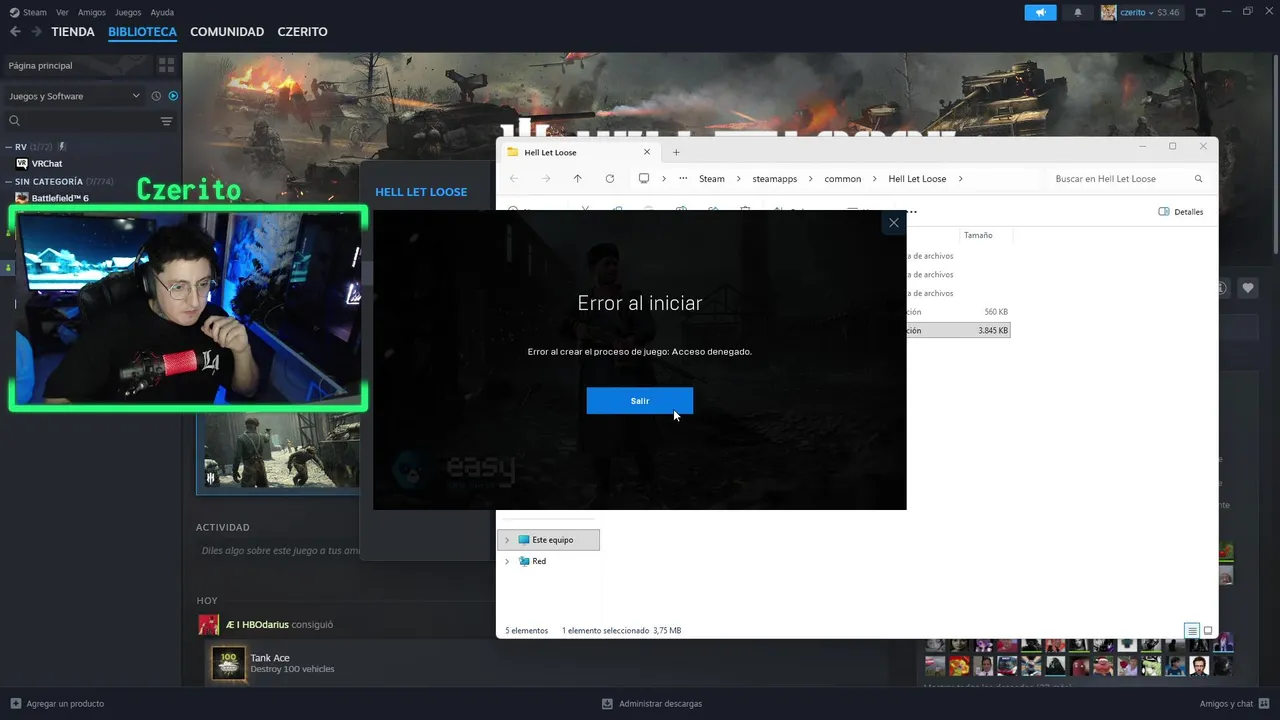Click Explorer forward arrow
The width and height of the screenshot is (1280, 720).
(546, 179)
